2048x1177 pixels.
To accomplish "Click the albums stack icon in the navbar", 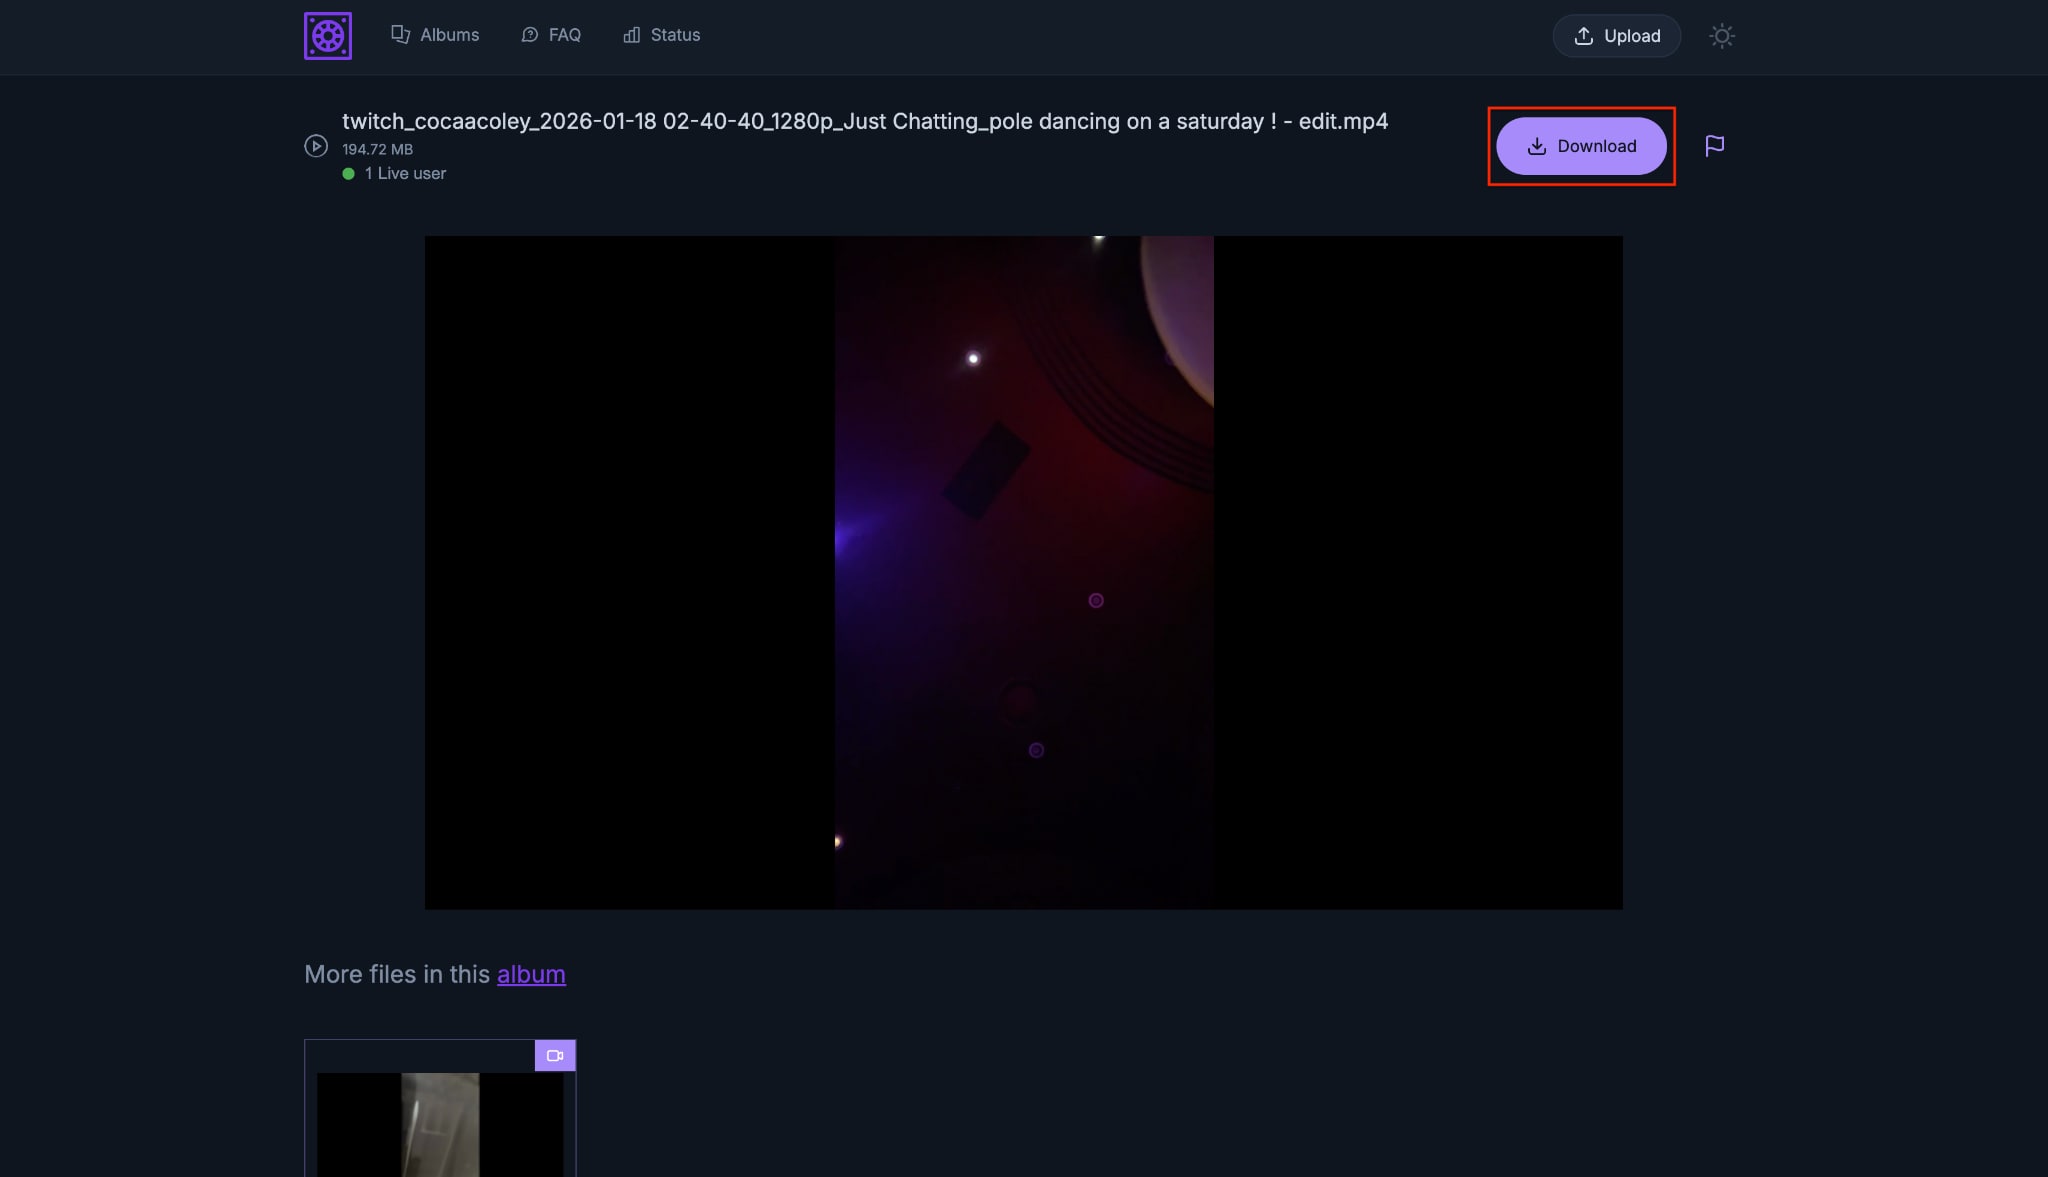I will 401,34.
